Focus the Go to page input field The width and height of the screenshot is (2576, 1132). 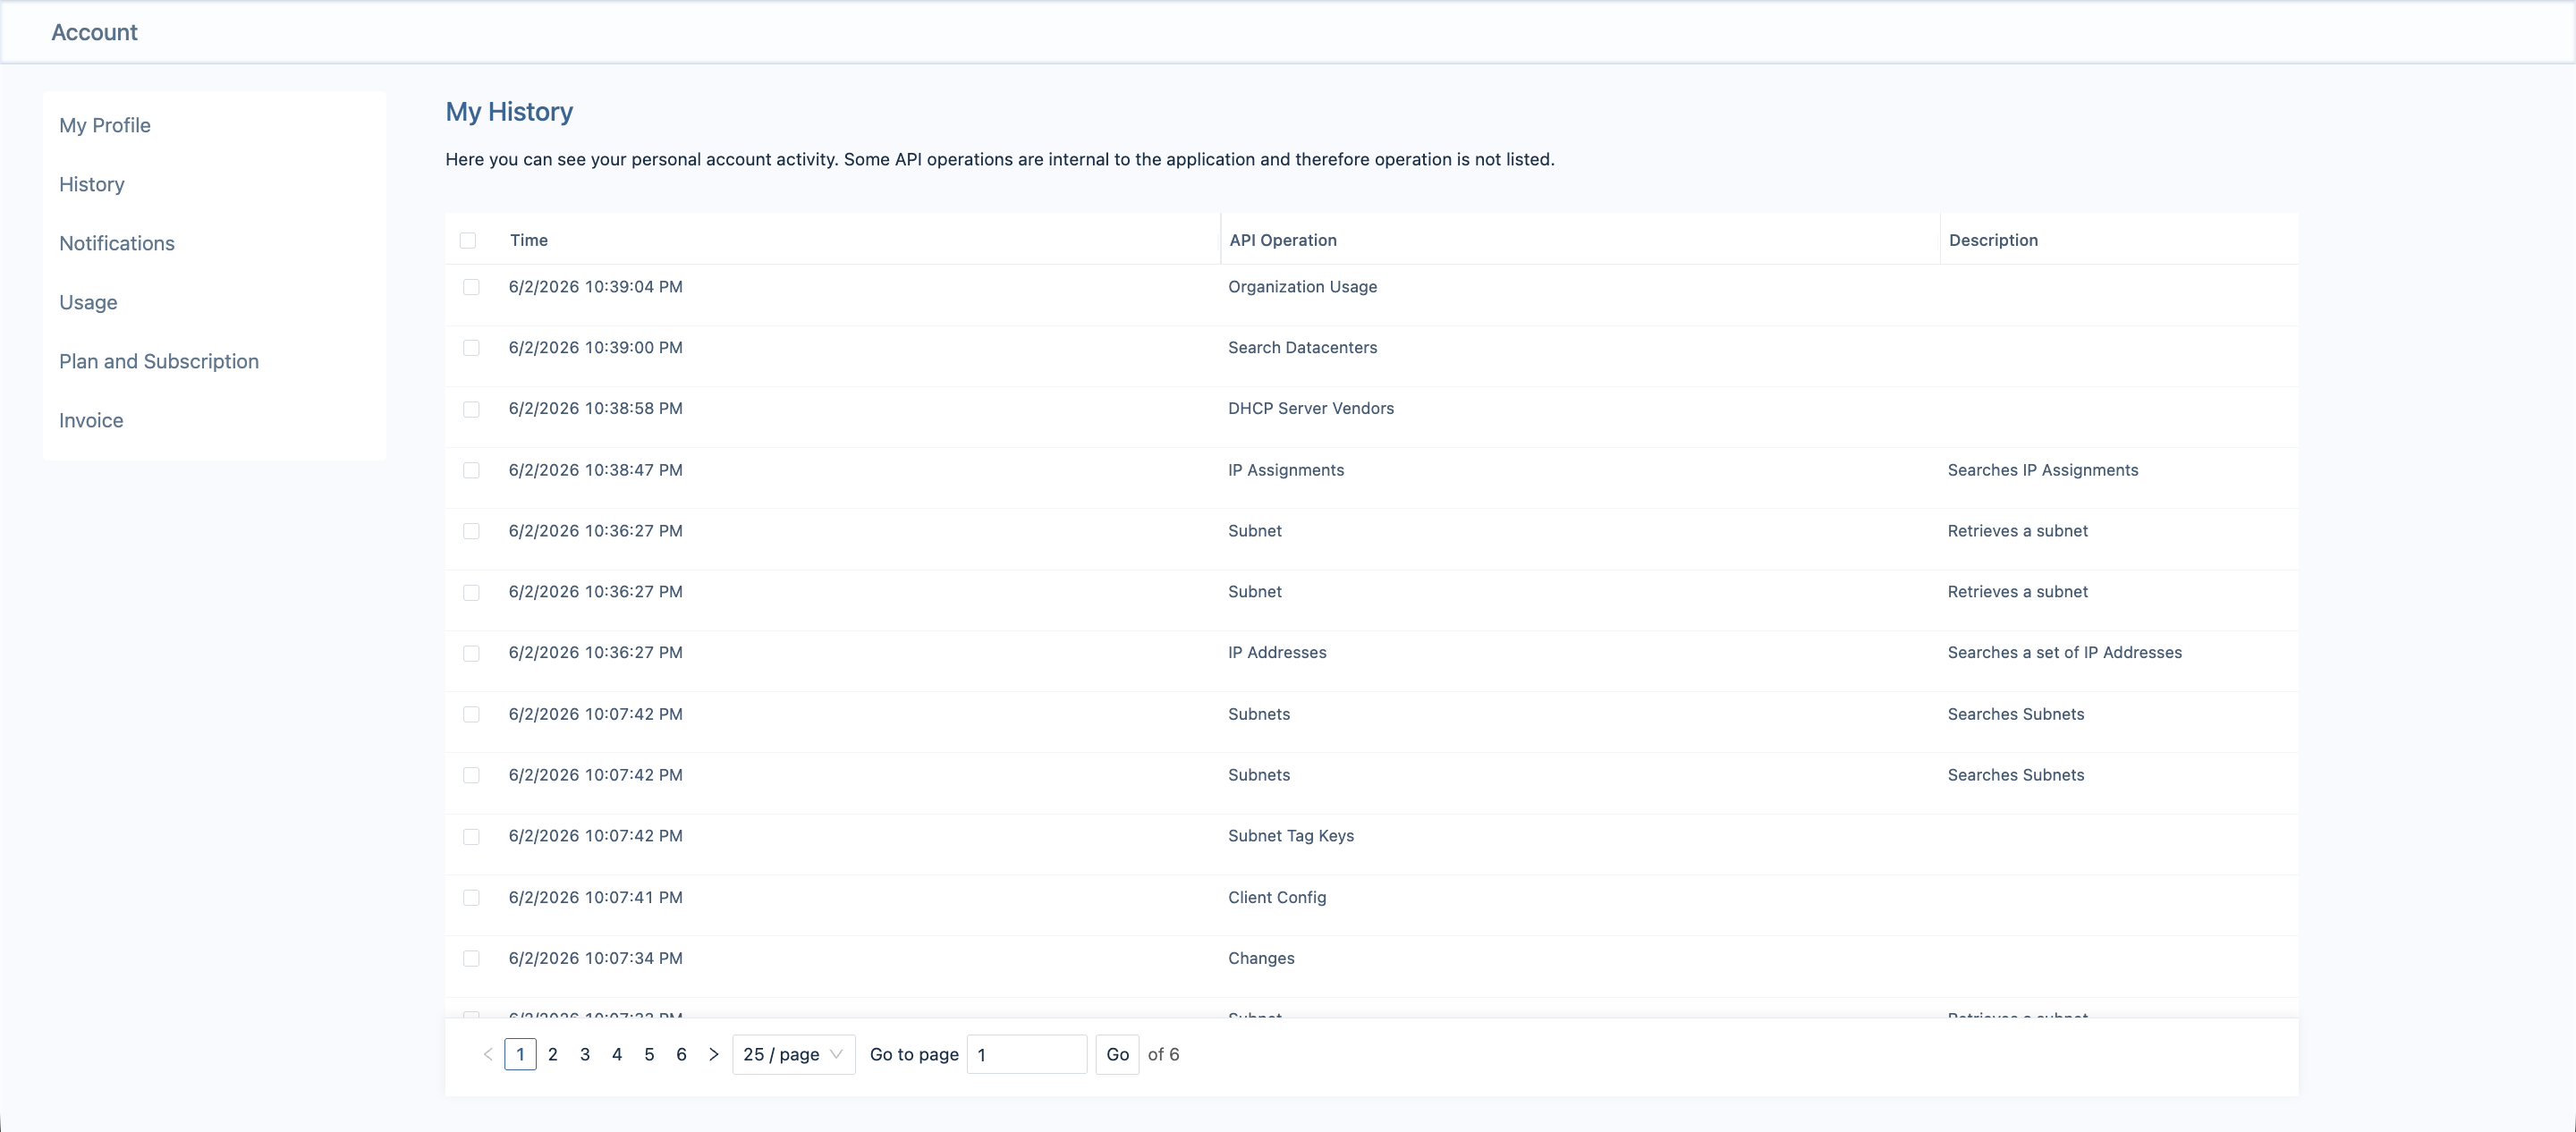pyautogui.click(x=1026, y=1054)
